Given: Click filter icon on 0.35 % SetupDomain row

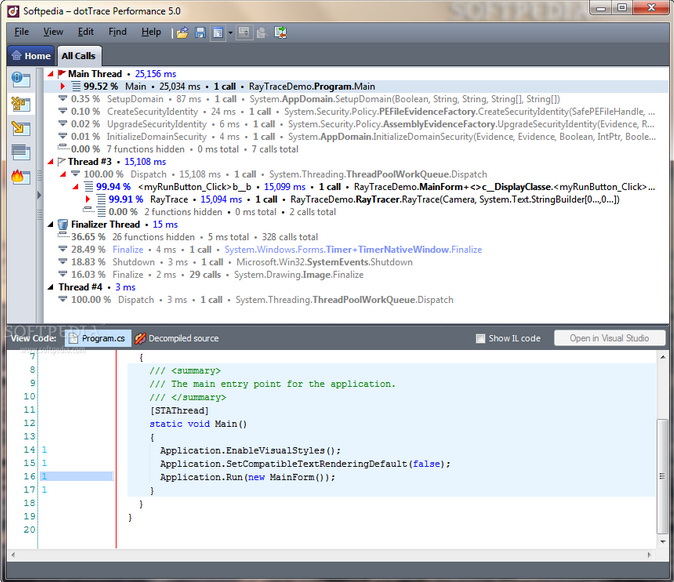Looking at the screenshot, I should coord(63,98).
